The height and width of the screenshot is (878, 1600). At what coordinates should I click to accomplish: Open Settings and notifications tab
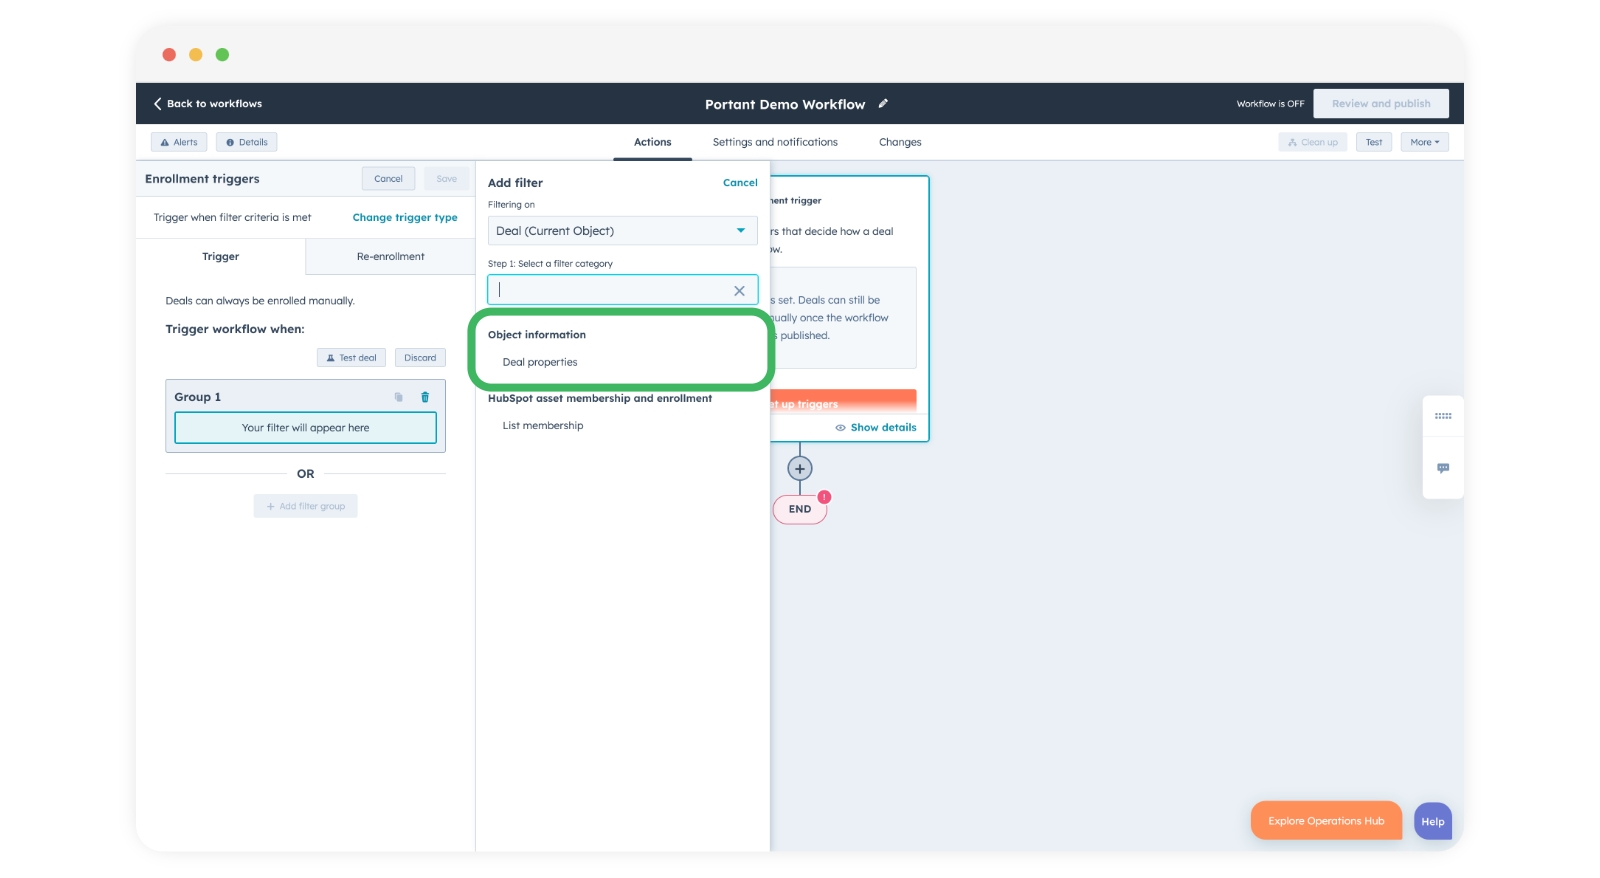click(774, 142)
